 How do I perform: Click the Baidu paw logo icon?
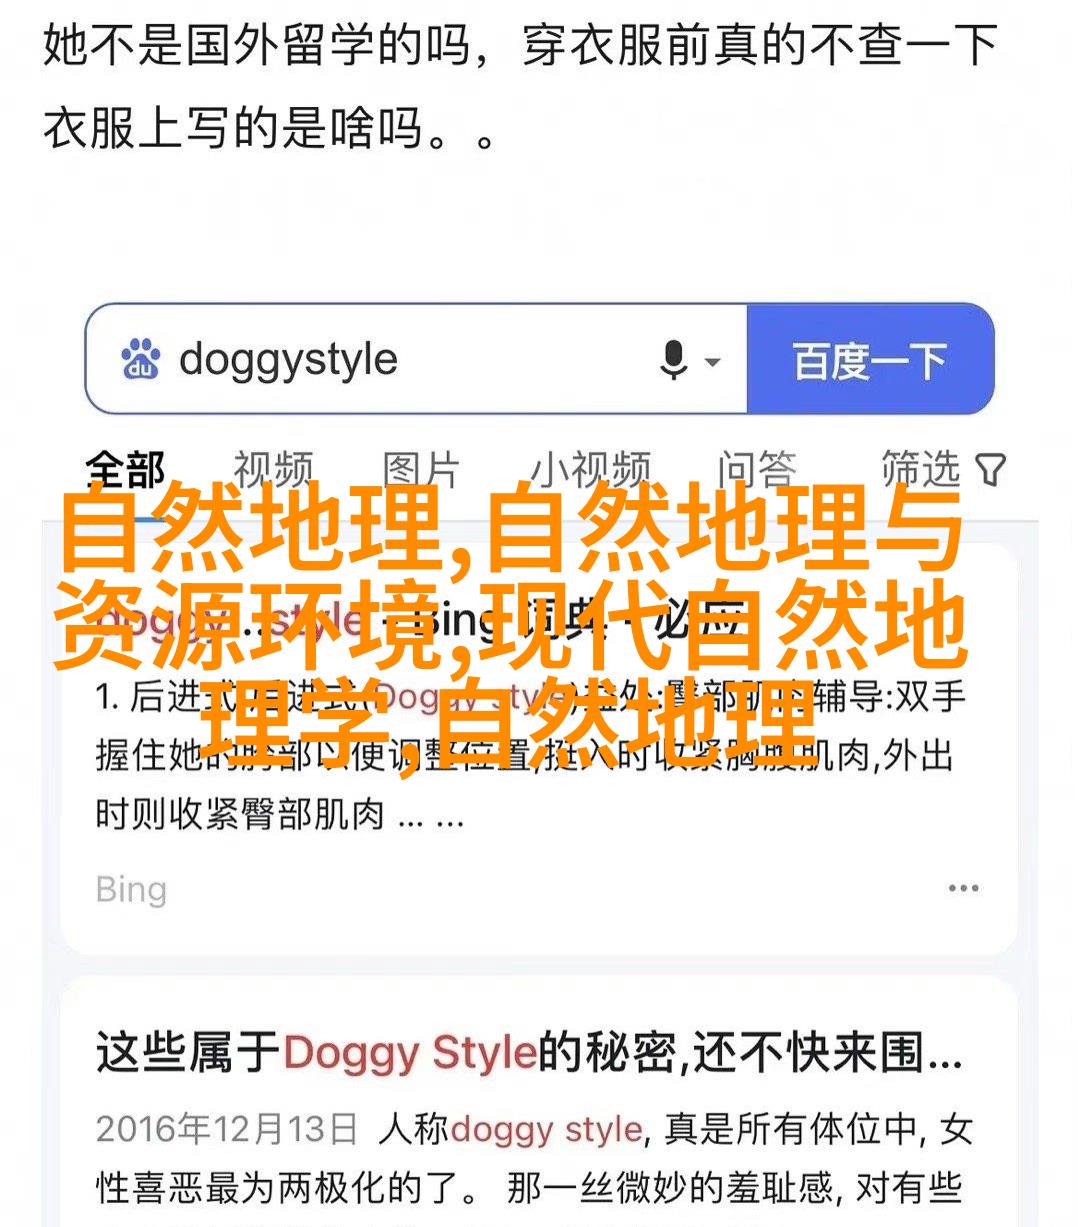point(141,360)
